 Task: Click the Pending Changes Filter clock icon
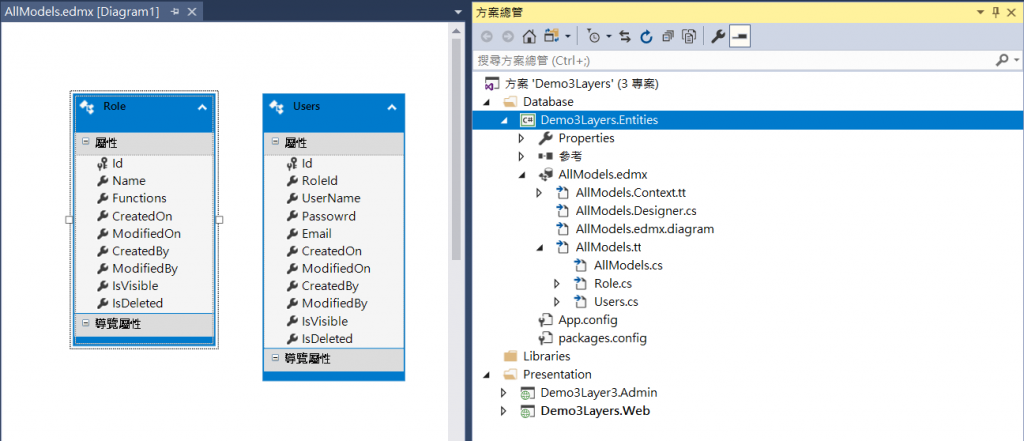(x=594, y=37)
